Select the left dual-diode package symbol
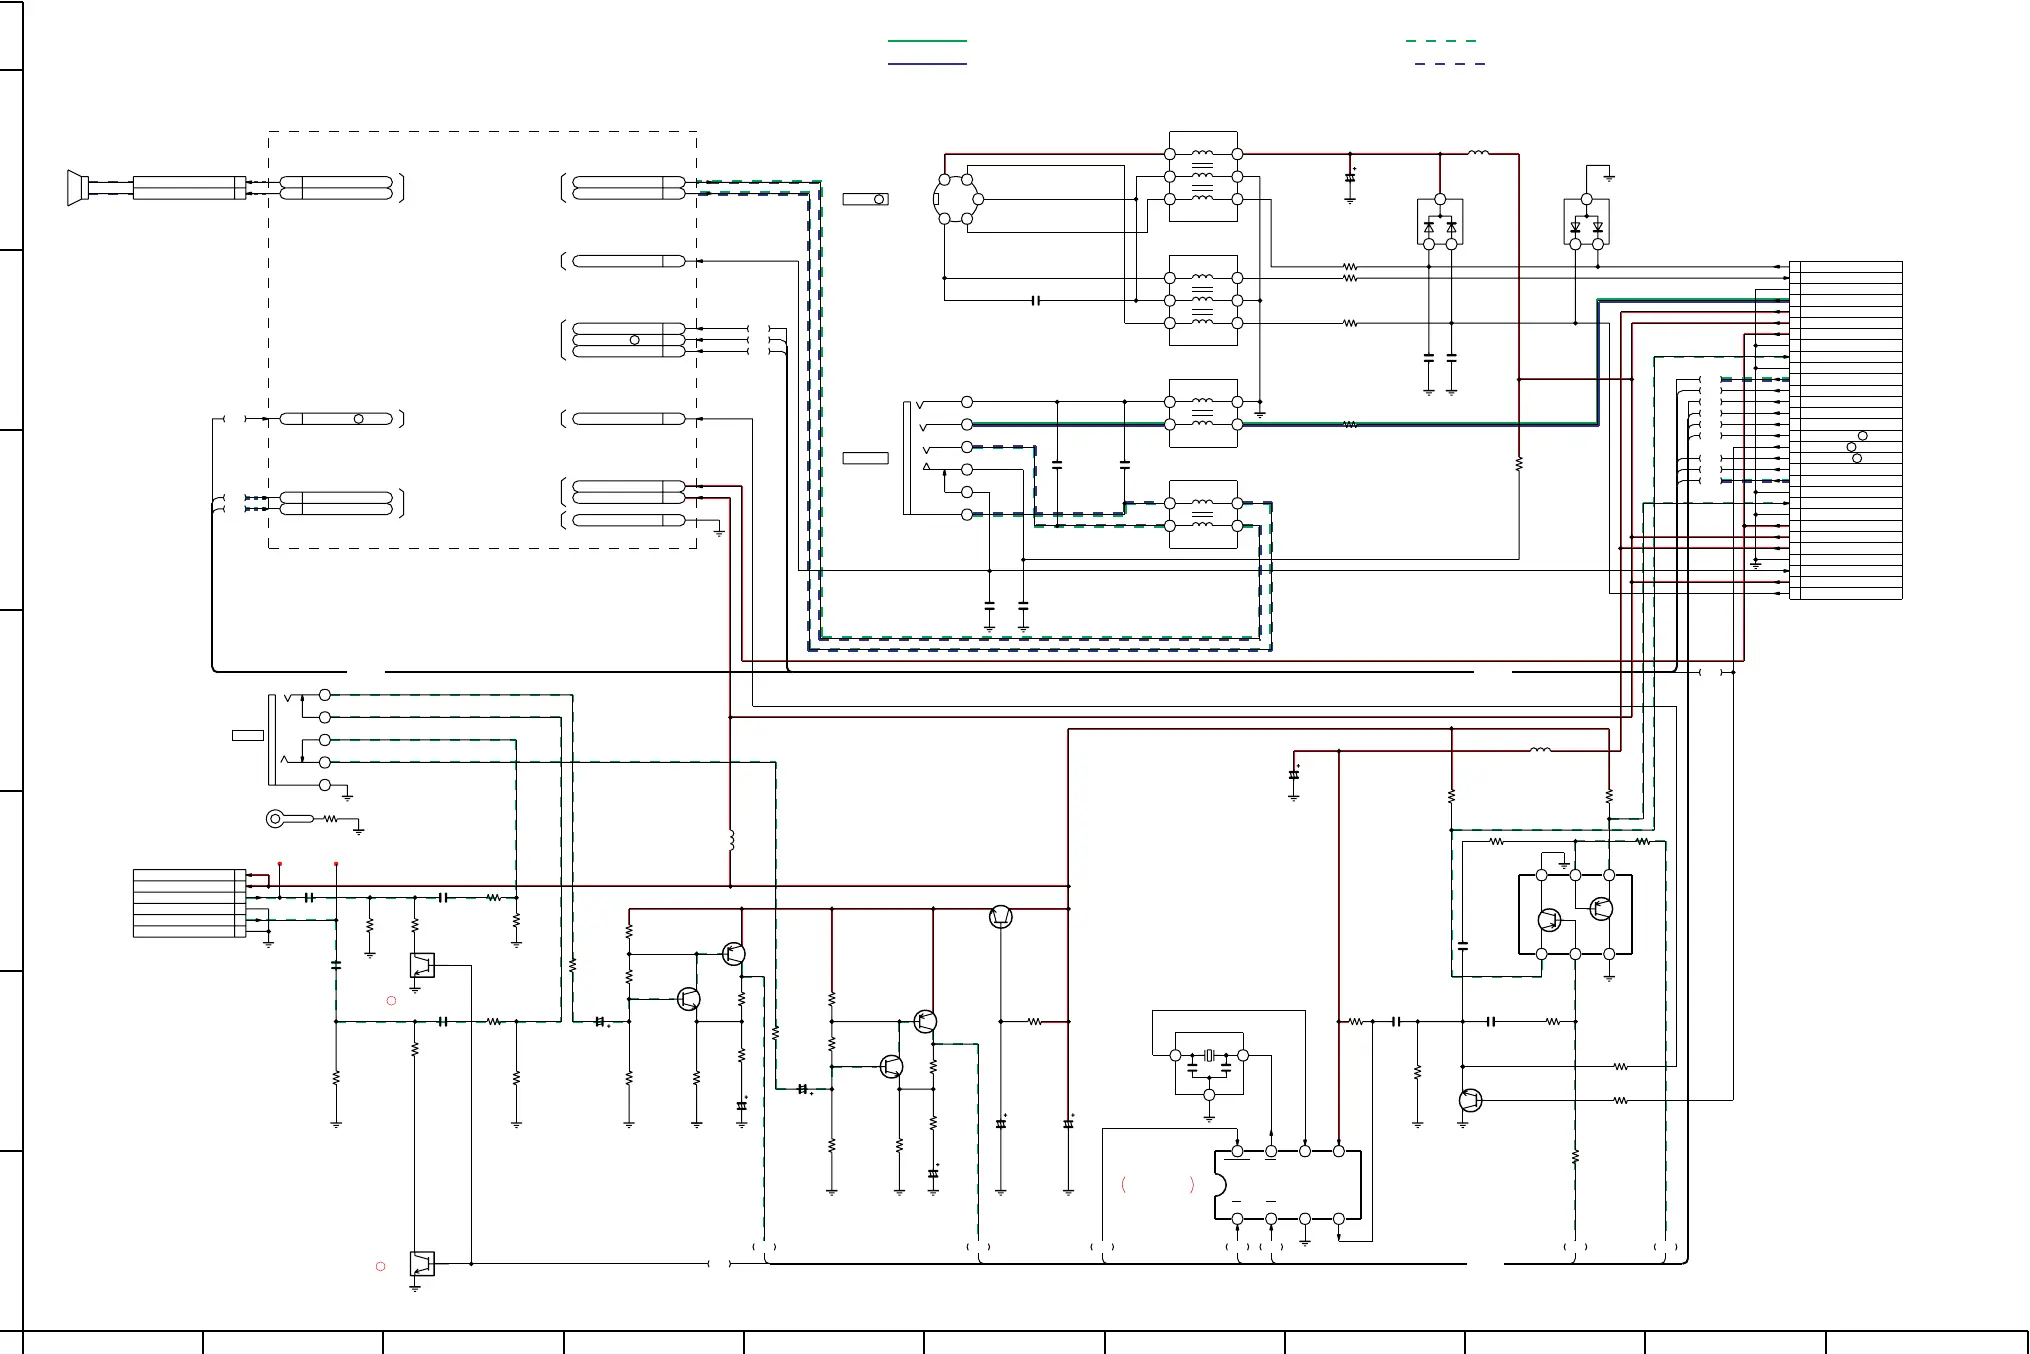 coord(1440,223)
